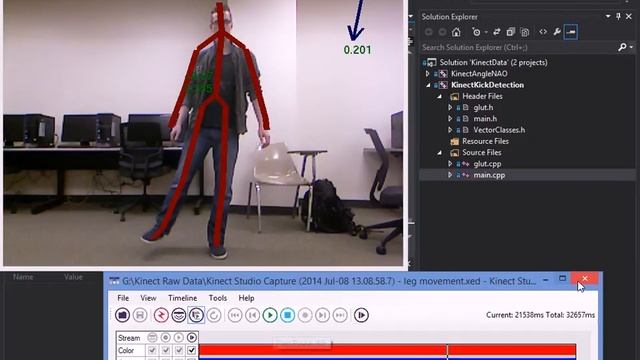
Task: Collapse the Source Files folder
Action: coord(439,152)
